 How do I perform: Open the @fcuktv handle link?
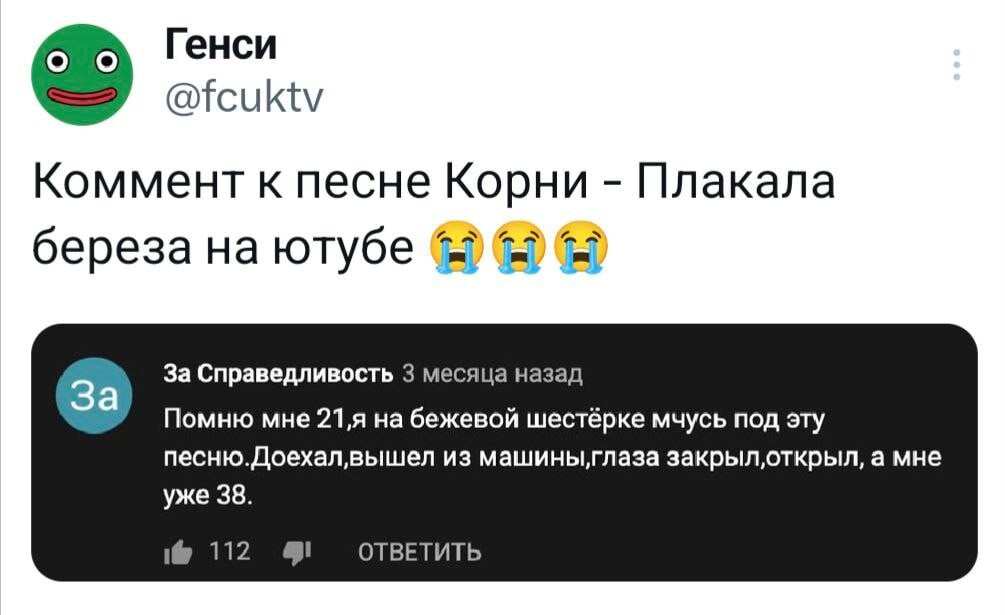[241, 97]
